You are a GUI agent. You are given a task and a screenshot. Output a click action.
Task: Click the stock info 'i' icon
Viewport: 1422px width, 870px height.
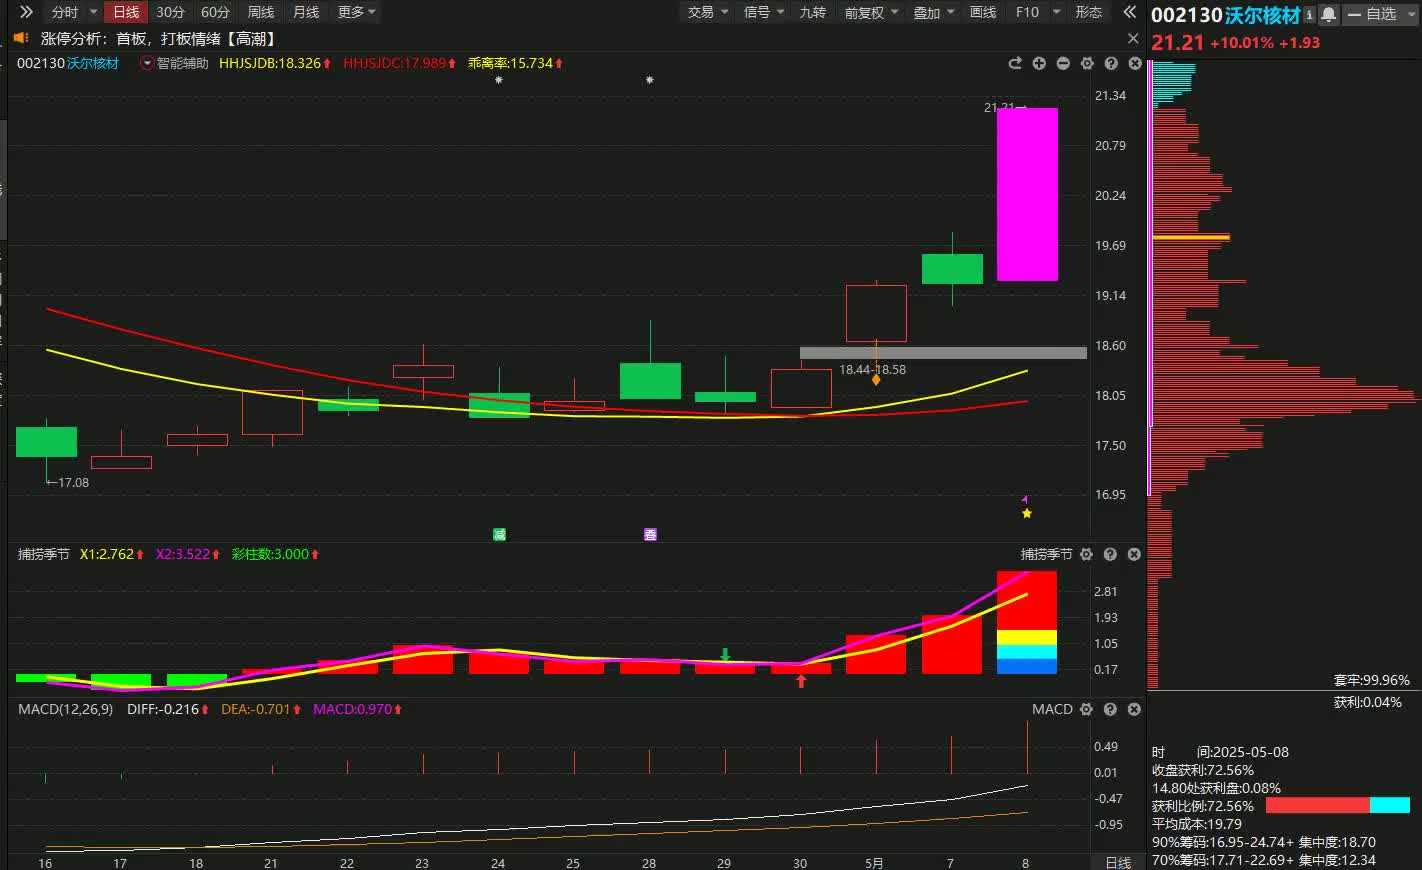pos(1309,14)
